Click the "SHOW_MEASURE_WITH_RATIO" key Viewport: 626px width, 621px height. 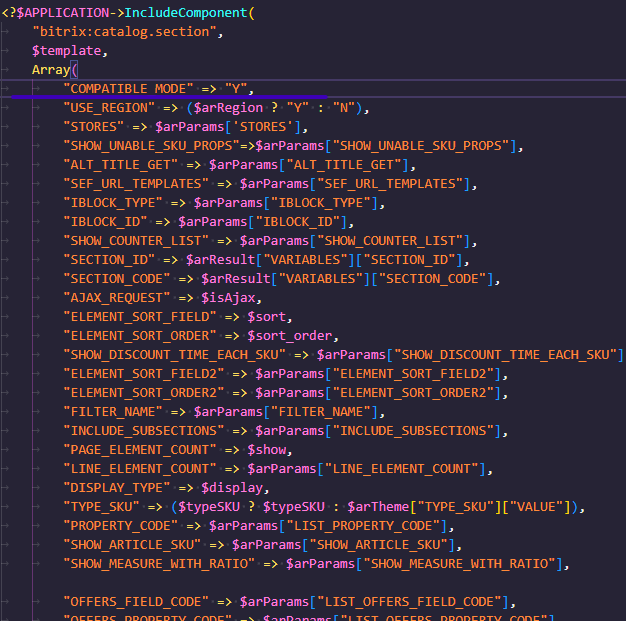[159, 564]
